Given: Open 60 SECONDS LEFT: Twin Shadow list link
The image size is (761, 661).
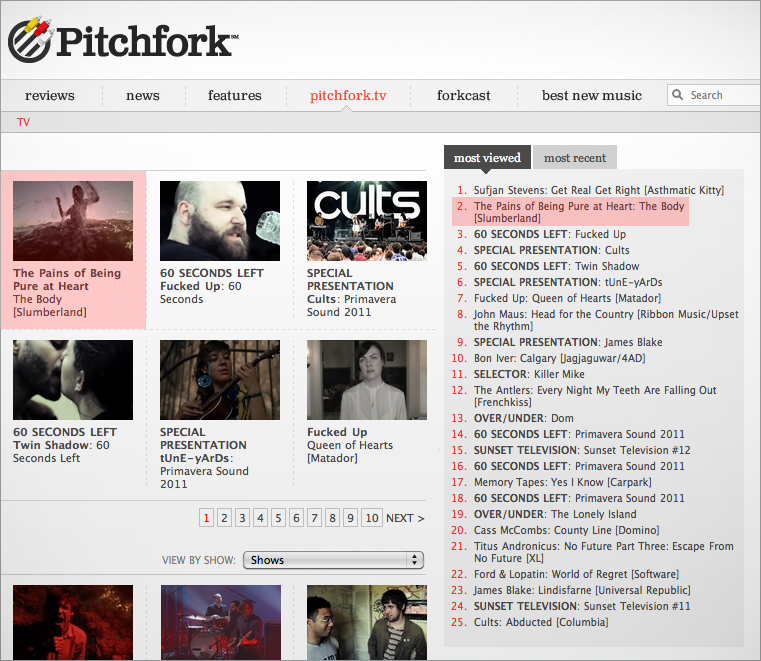Looking at the screenshot, I should point(556,266).
